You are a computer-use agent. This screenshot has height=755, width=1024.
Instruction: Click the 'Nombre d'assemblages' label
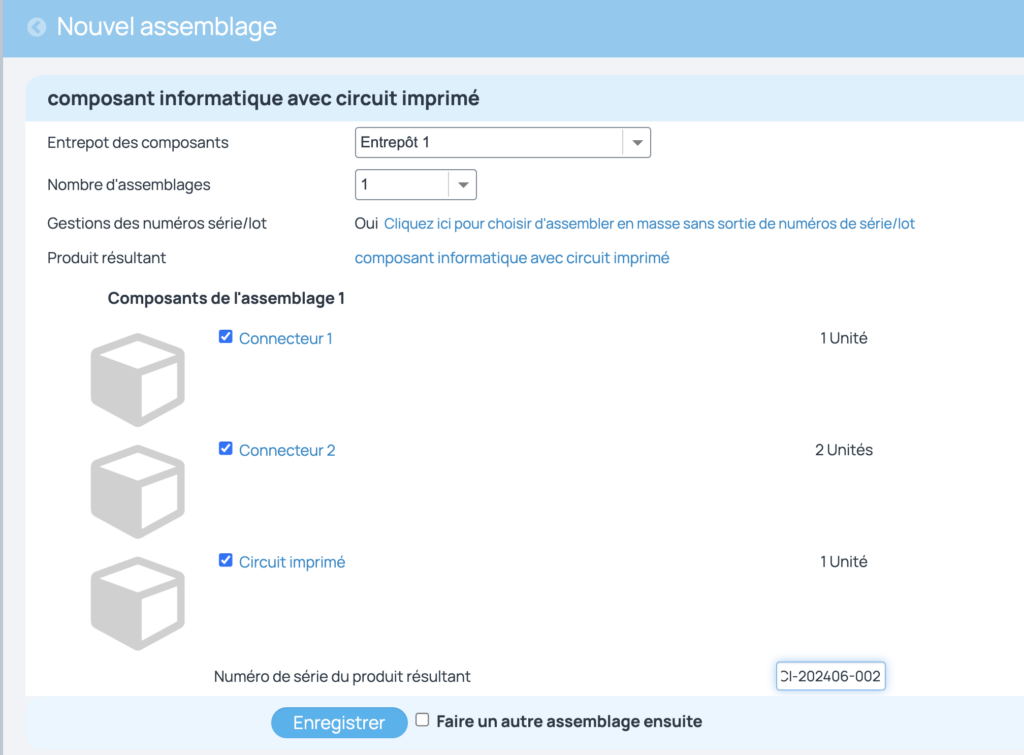click(129, 185)
